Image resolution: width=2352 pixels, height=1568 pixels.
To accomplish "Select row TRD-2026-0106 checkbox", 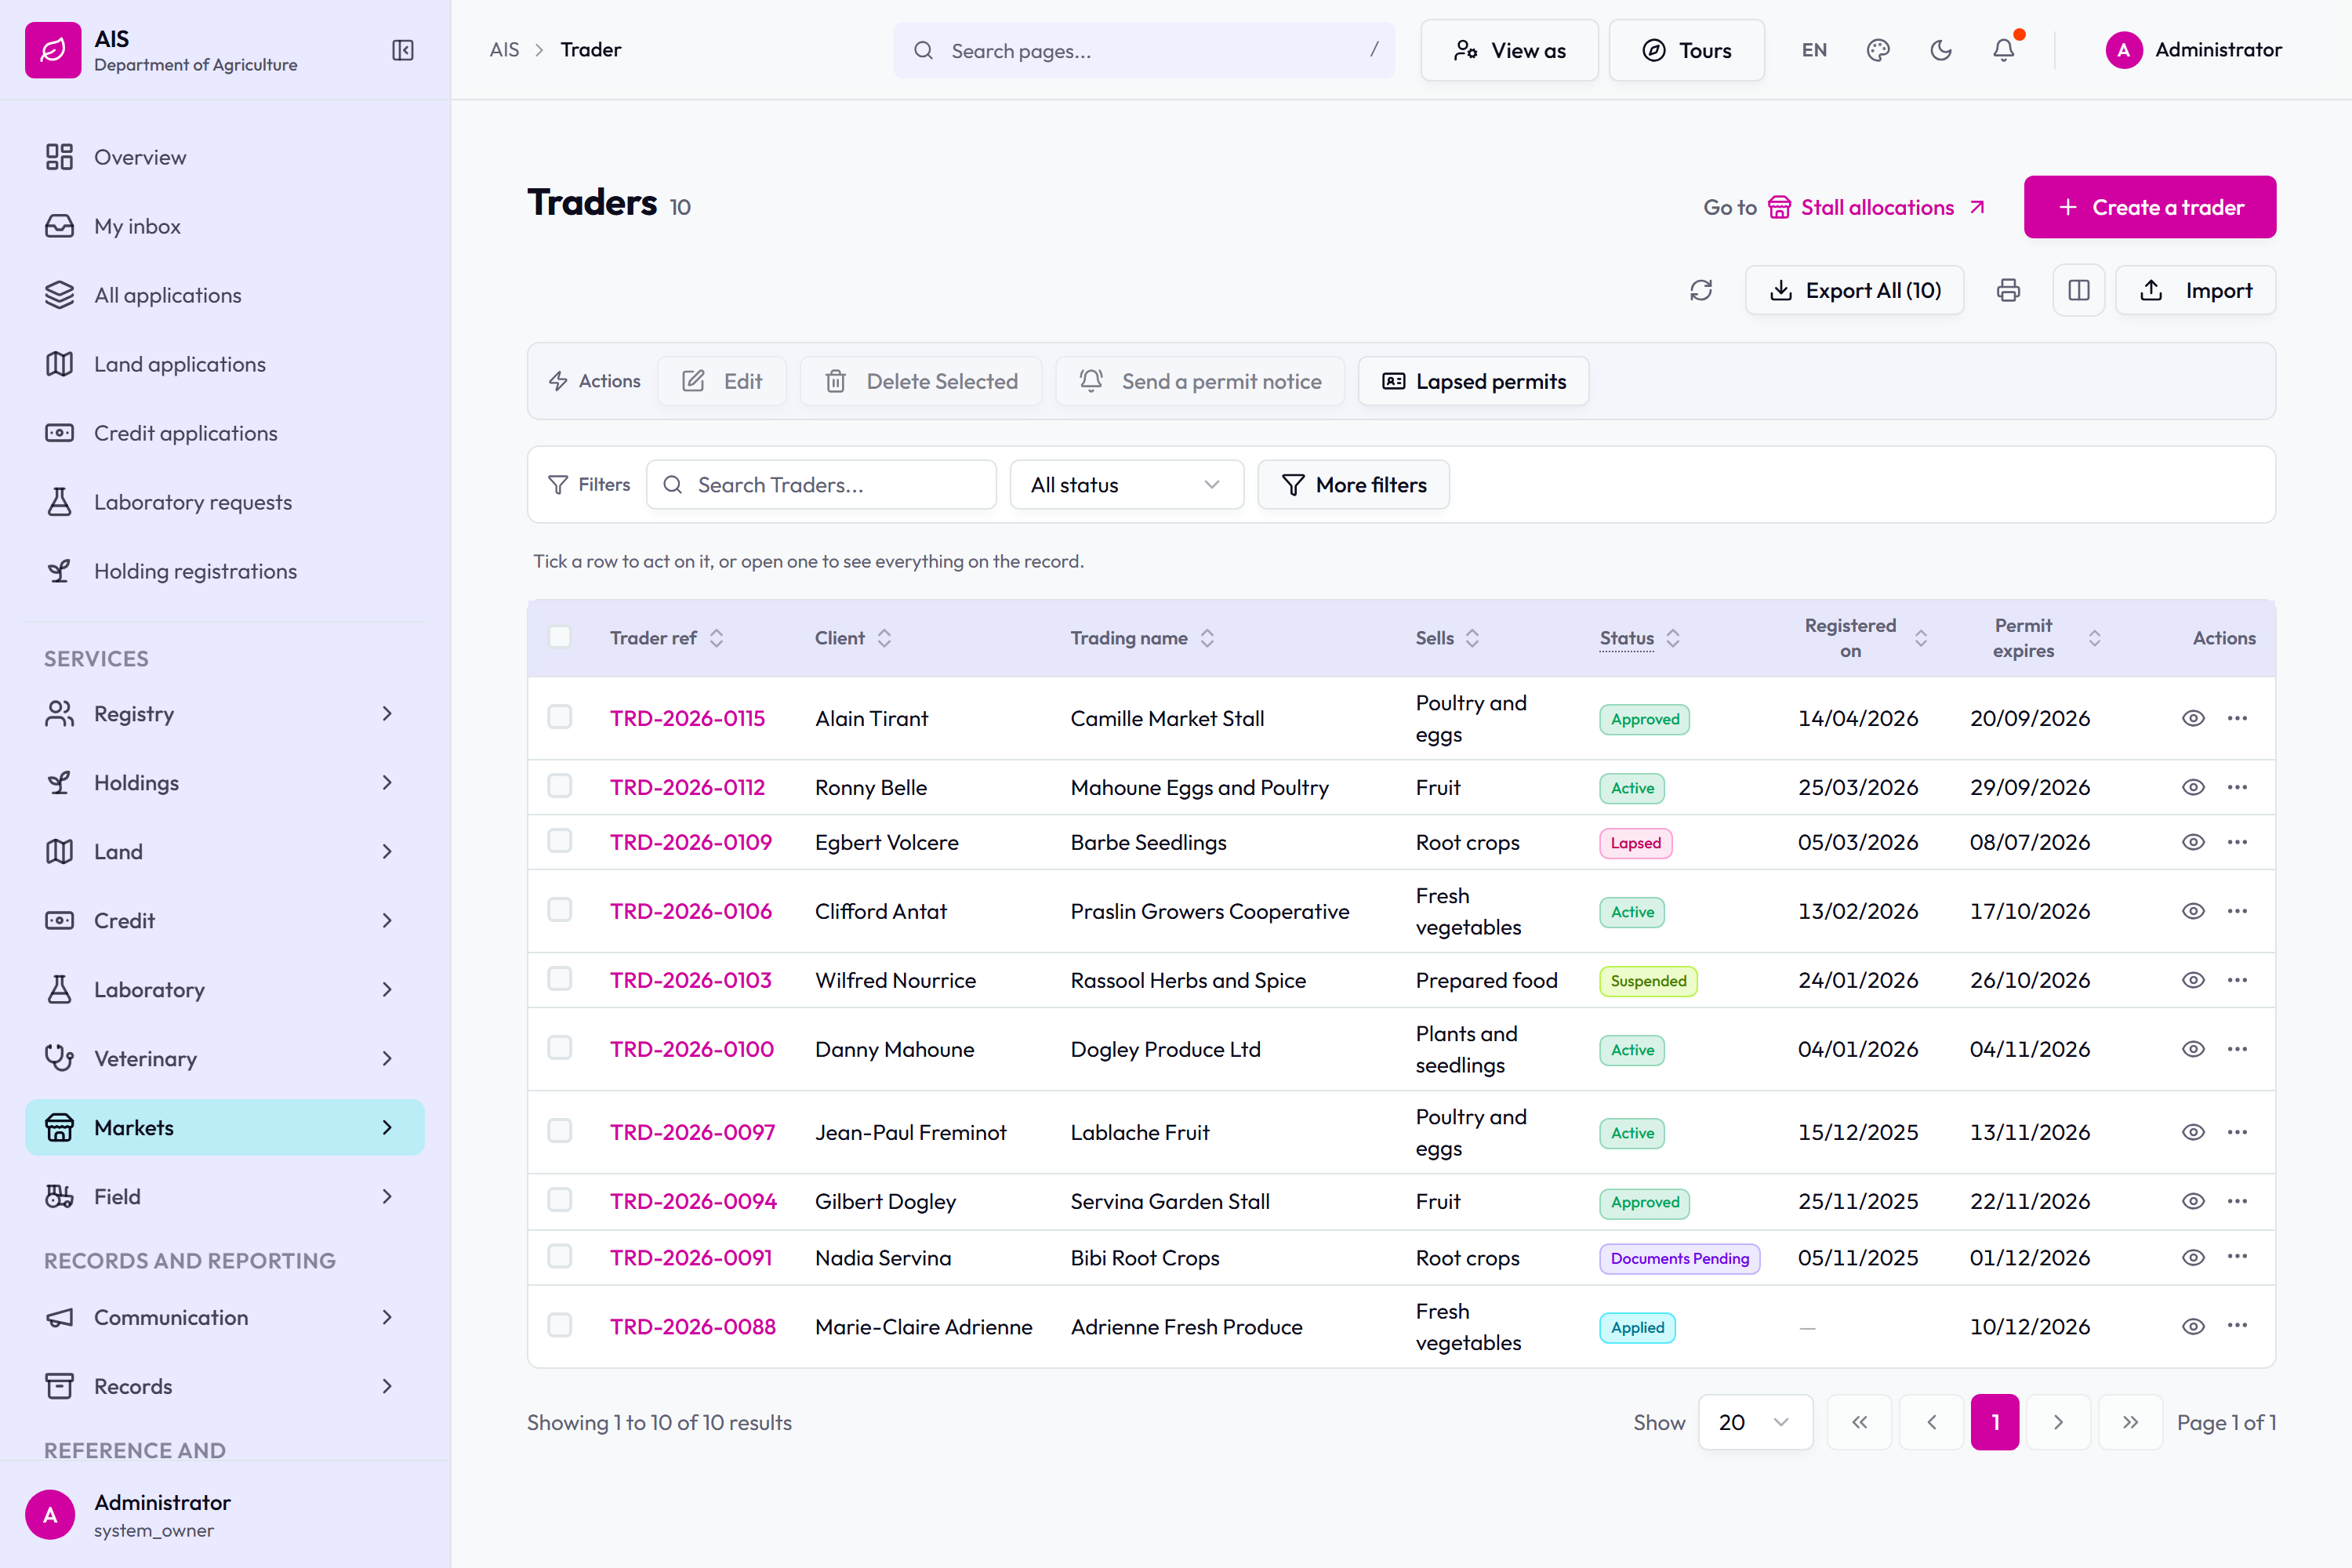I will click(x=560, y=910).
